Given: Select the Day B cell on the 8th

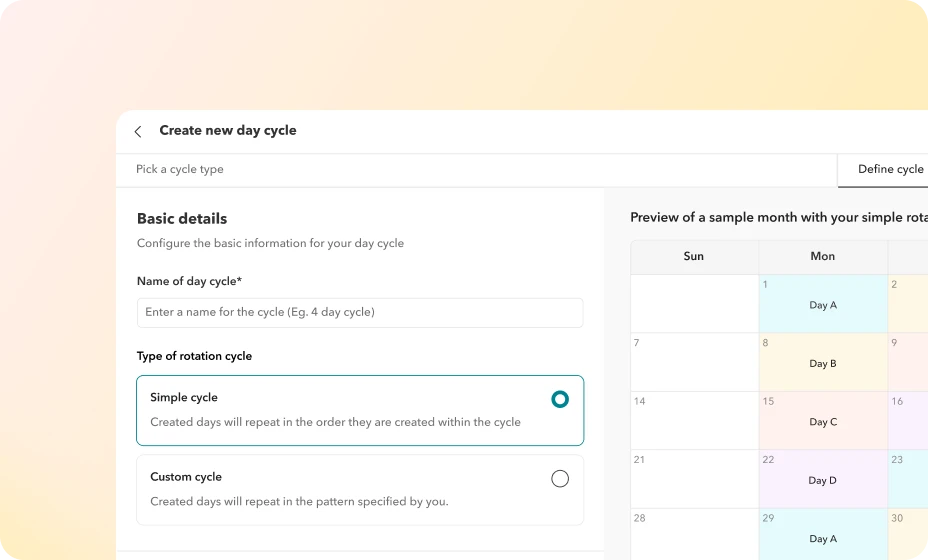Looking at the screenshot, I should [x=823, y=362].
